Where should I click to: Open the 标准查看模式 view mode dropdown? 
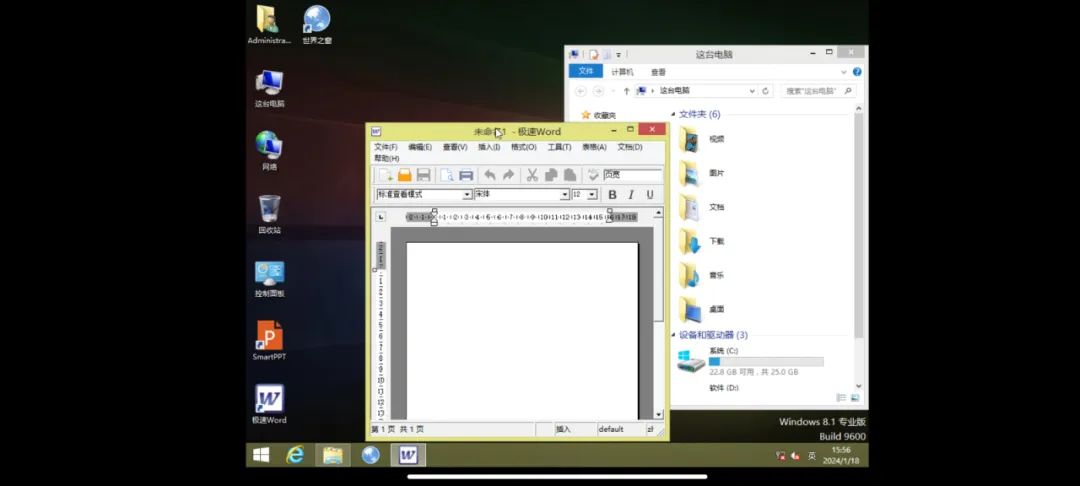tap(467, 195)
